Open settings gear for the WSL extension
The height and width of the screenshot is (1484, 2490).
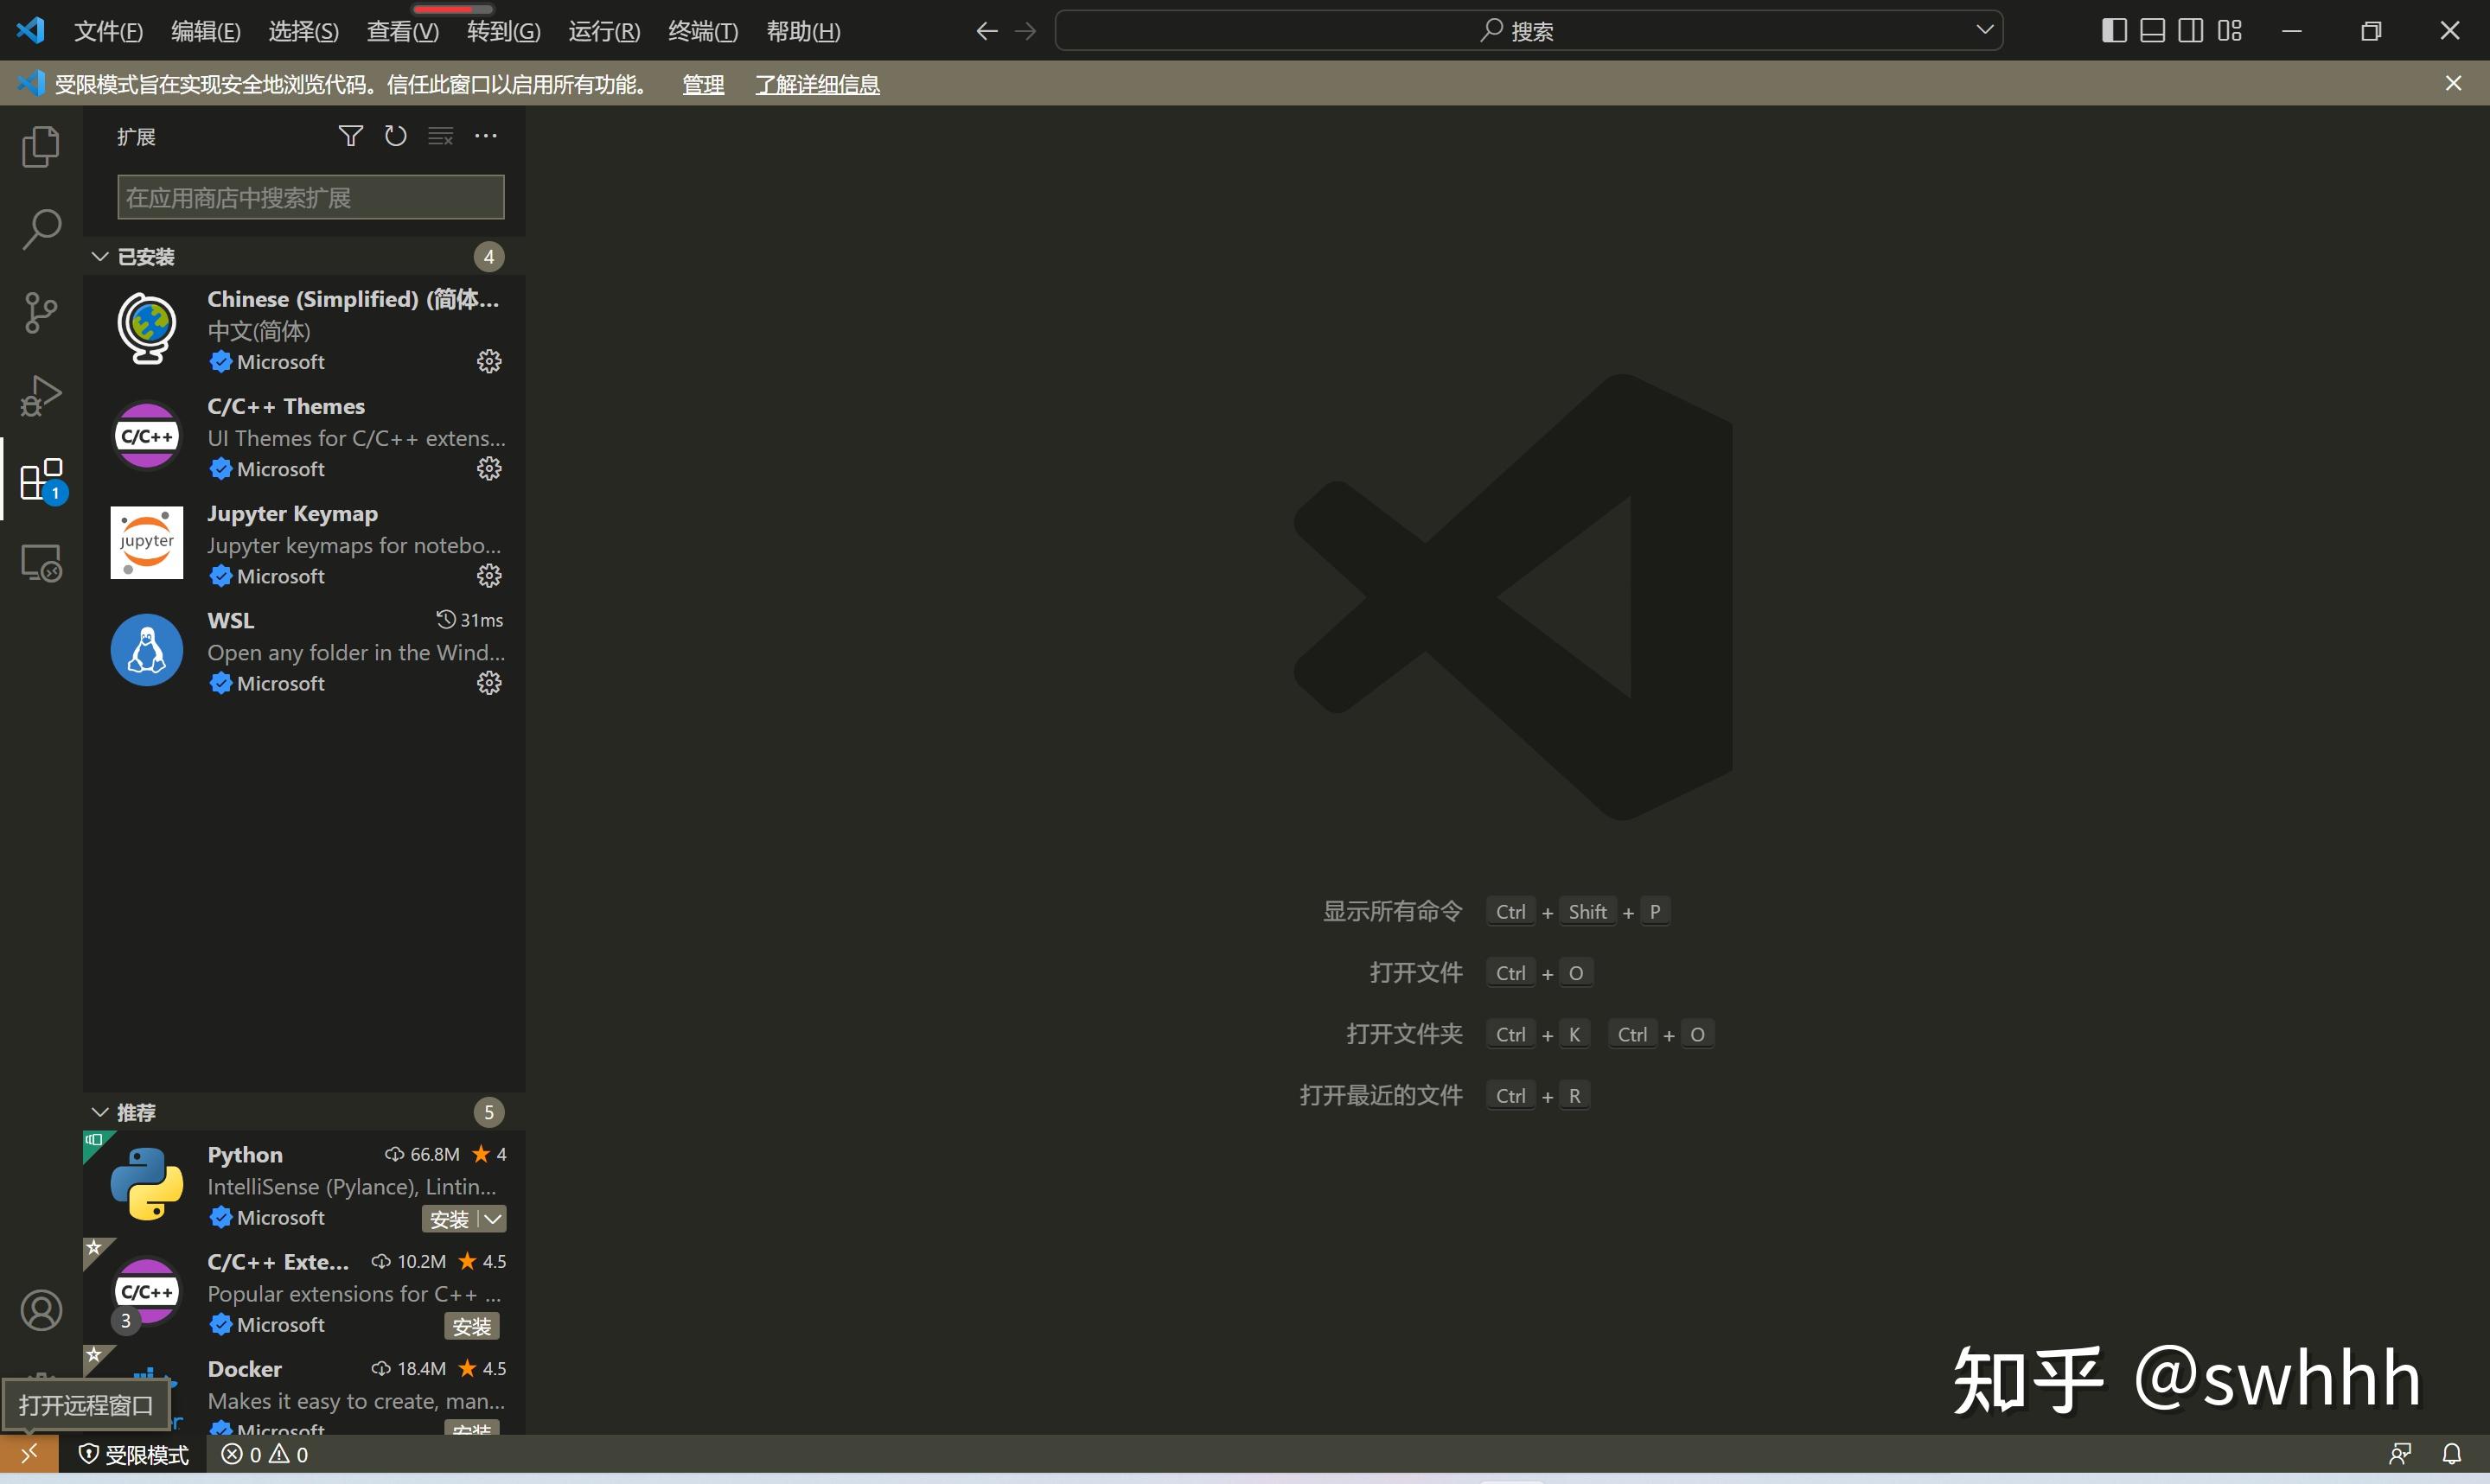pyautogui.click(x=488, y=683)
